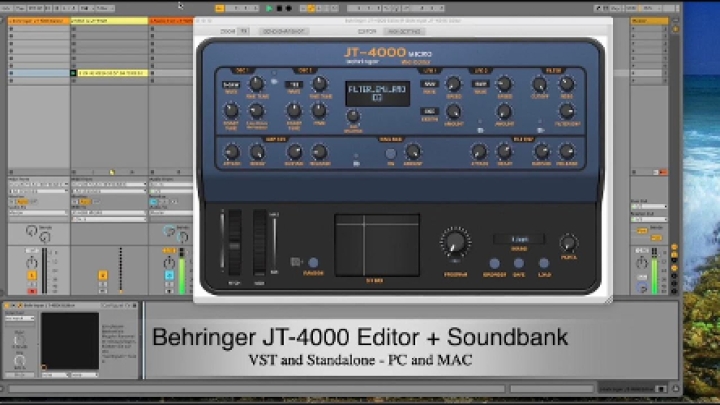Toggle the small switch under LFO 1 Amount
The height and width of the screenshot is (405, 720).
click(480, 130)
